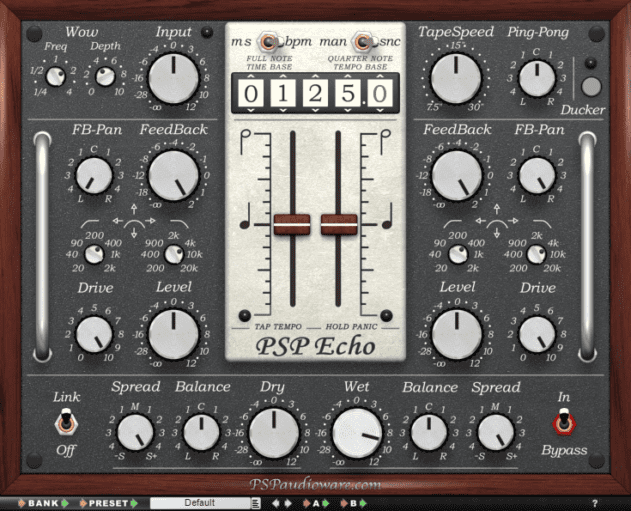
Task: Flip the ms/bpm toggle switch
Action: coord(270,42)
